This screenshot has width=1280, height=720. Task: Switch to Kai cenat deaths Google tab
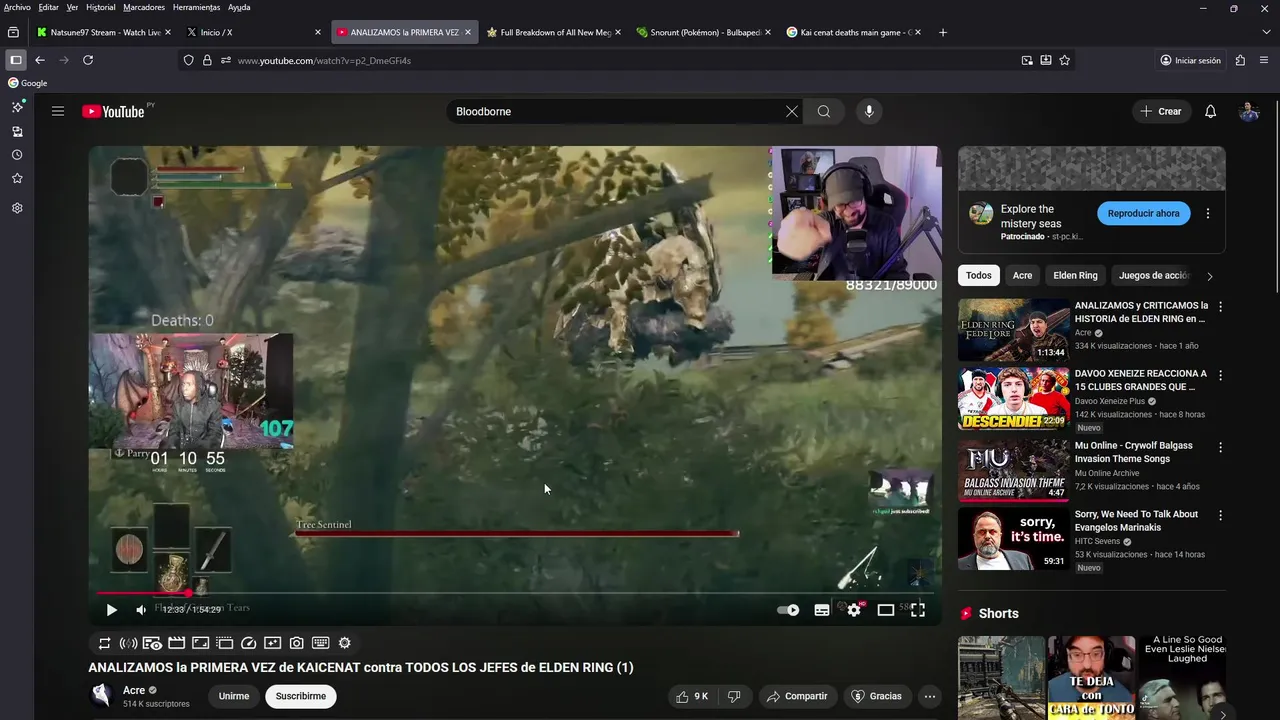point(853,32)
